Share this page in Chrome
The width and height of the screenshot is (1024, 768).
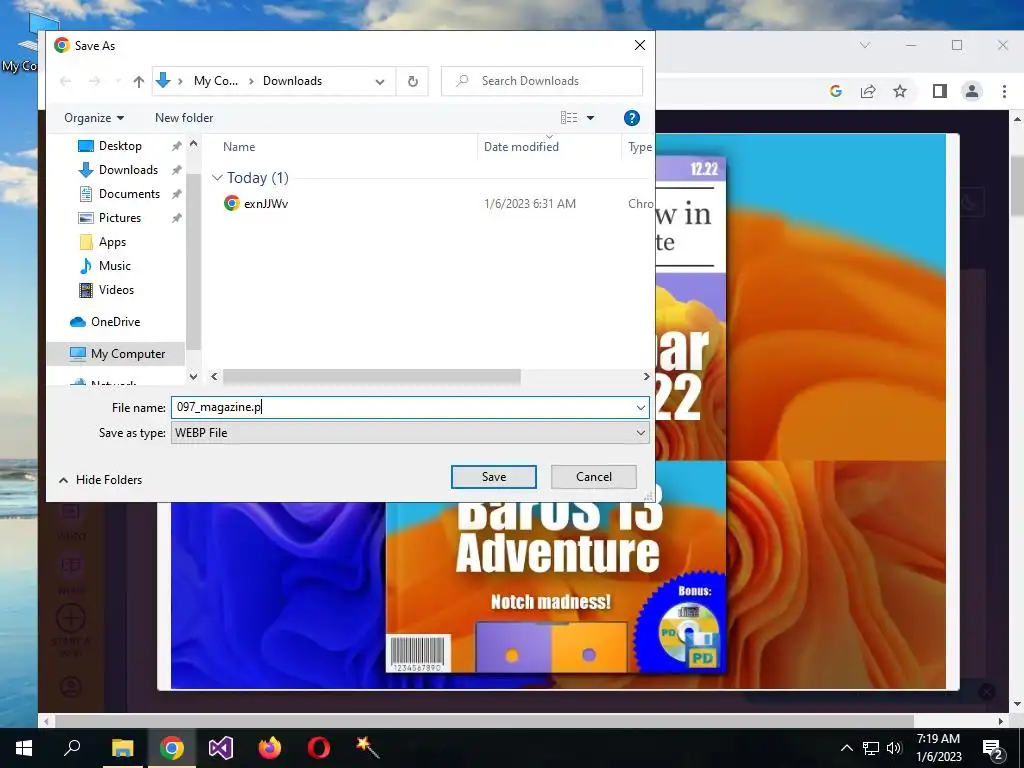tap(868, 91)
